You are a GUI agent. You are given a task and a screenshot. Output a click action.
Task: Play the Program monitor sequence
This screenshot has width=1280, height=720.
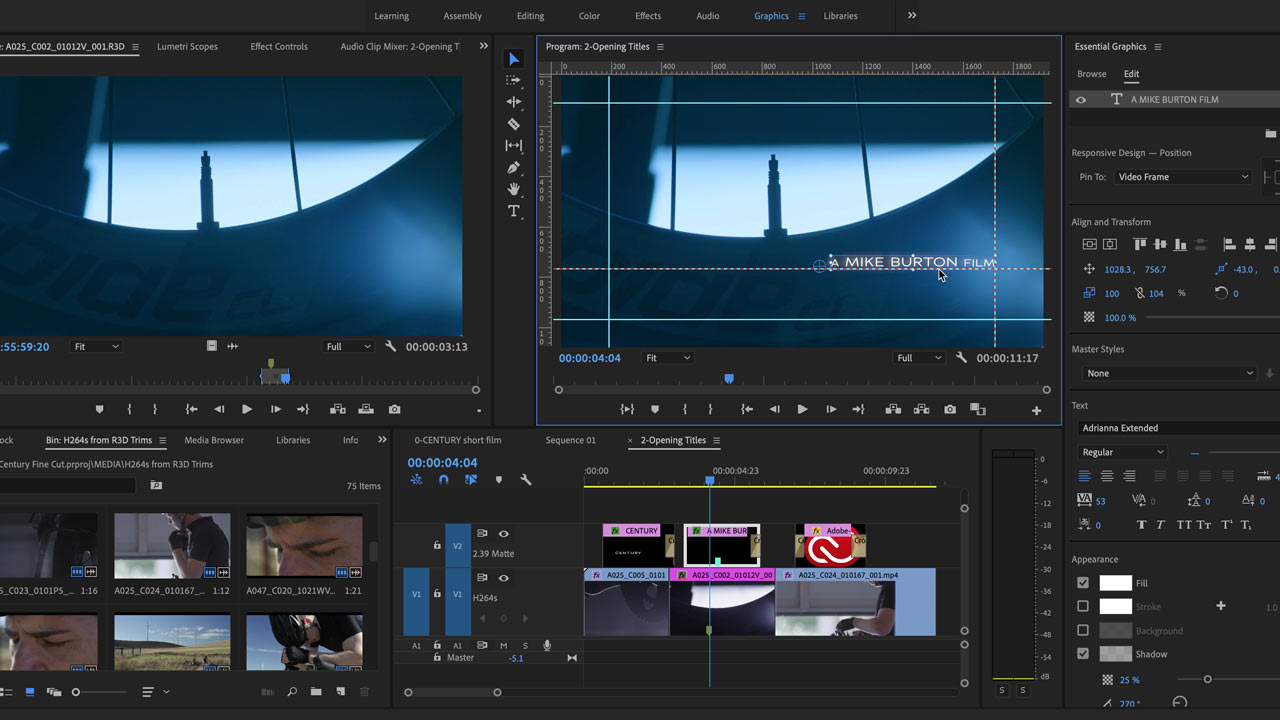coord(802,409)
